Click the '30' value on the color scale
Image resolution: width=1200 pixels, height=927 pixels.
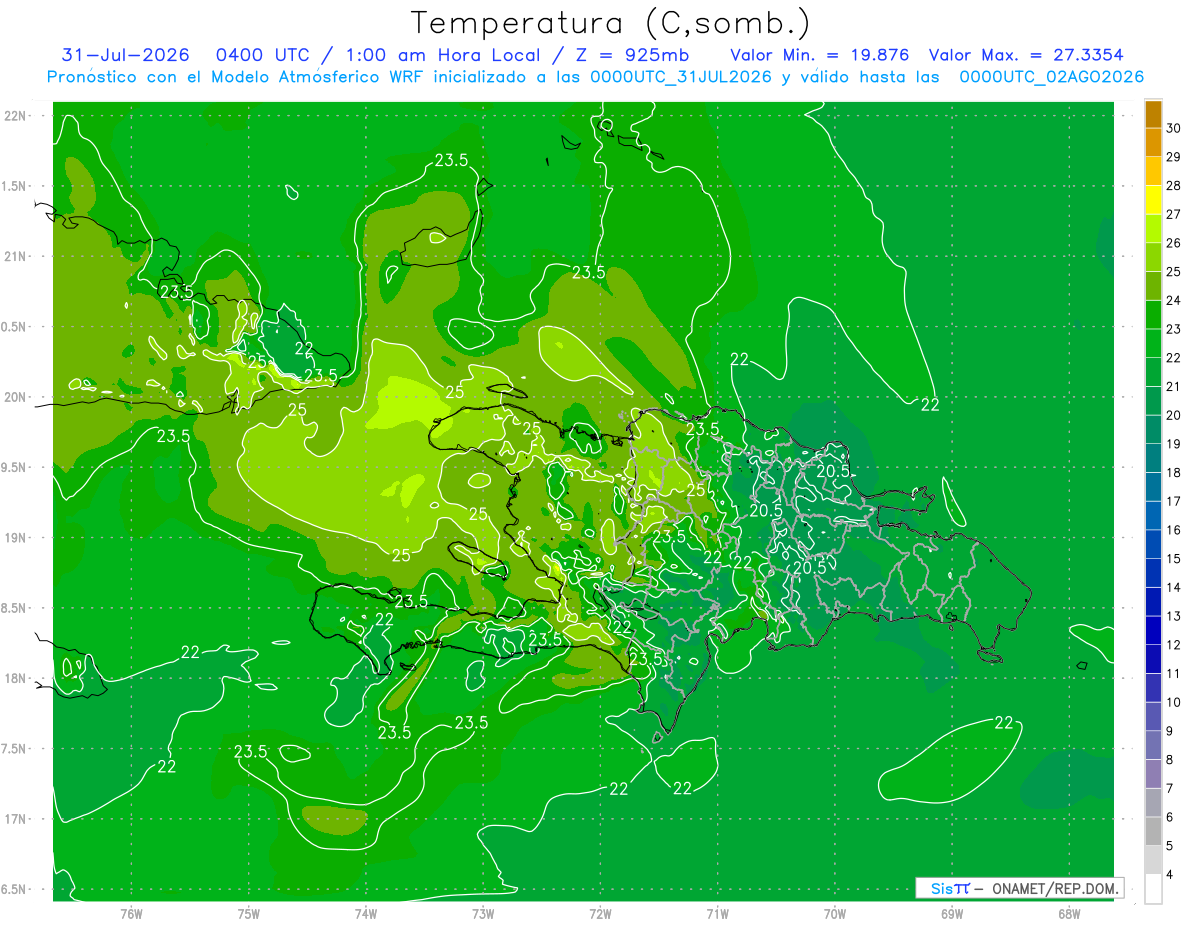1173,129
